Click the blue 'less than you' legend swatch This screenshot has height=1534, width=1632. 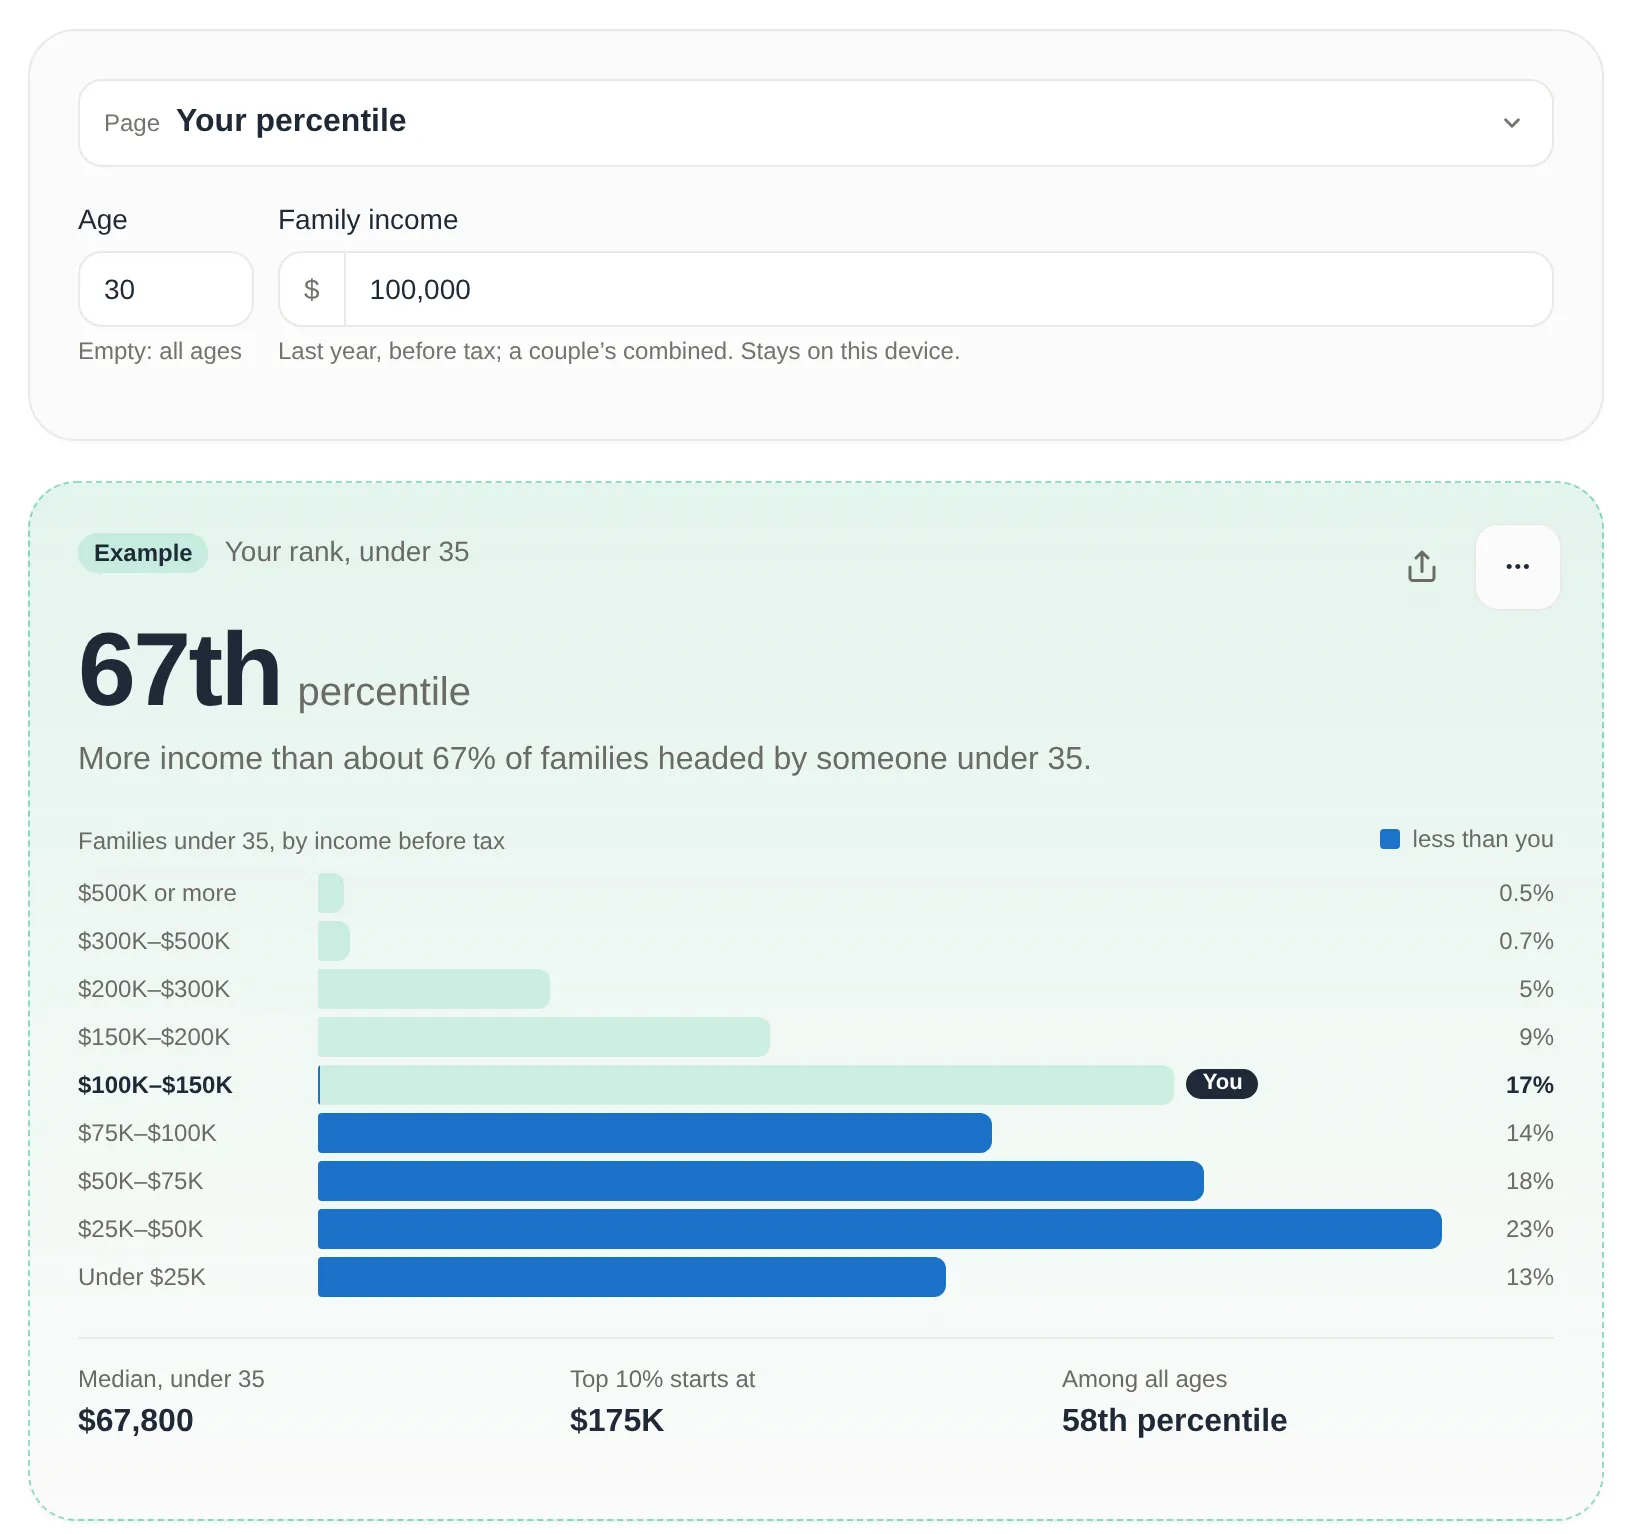tap(1389, 839)
